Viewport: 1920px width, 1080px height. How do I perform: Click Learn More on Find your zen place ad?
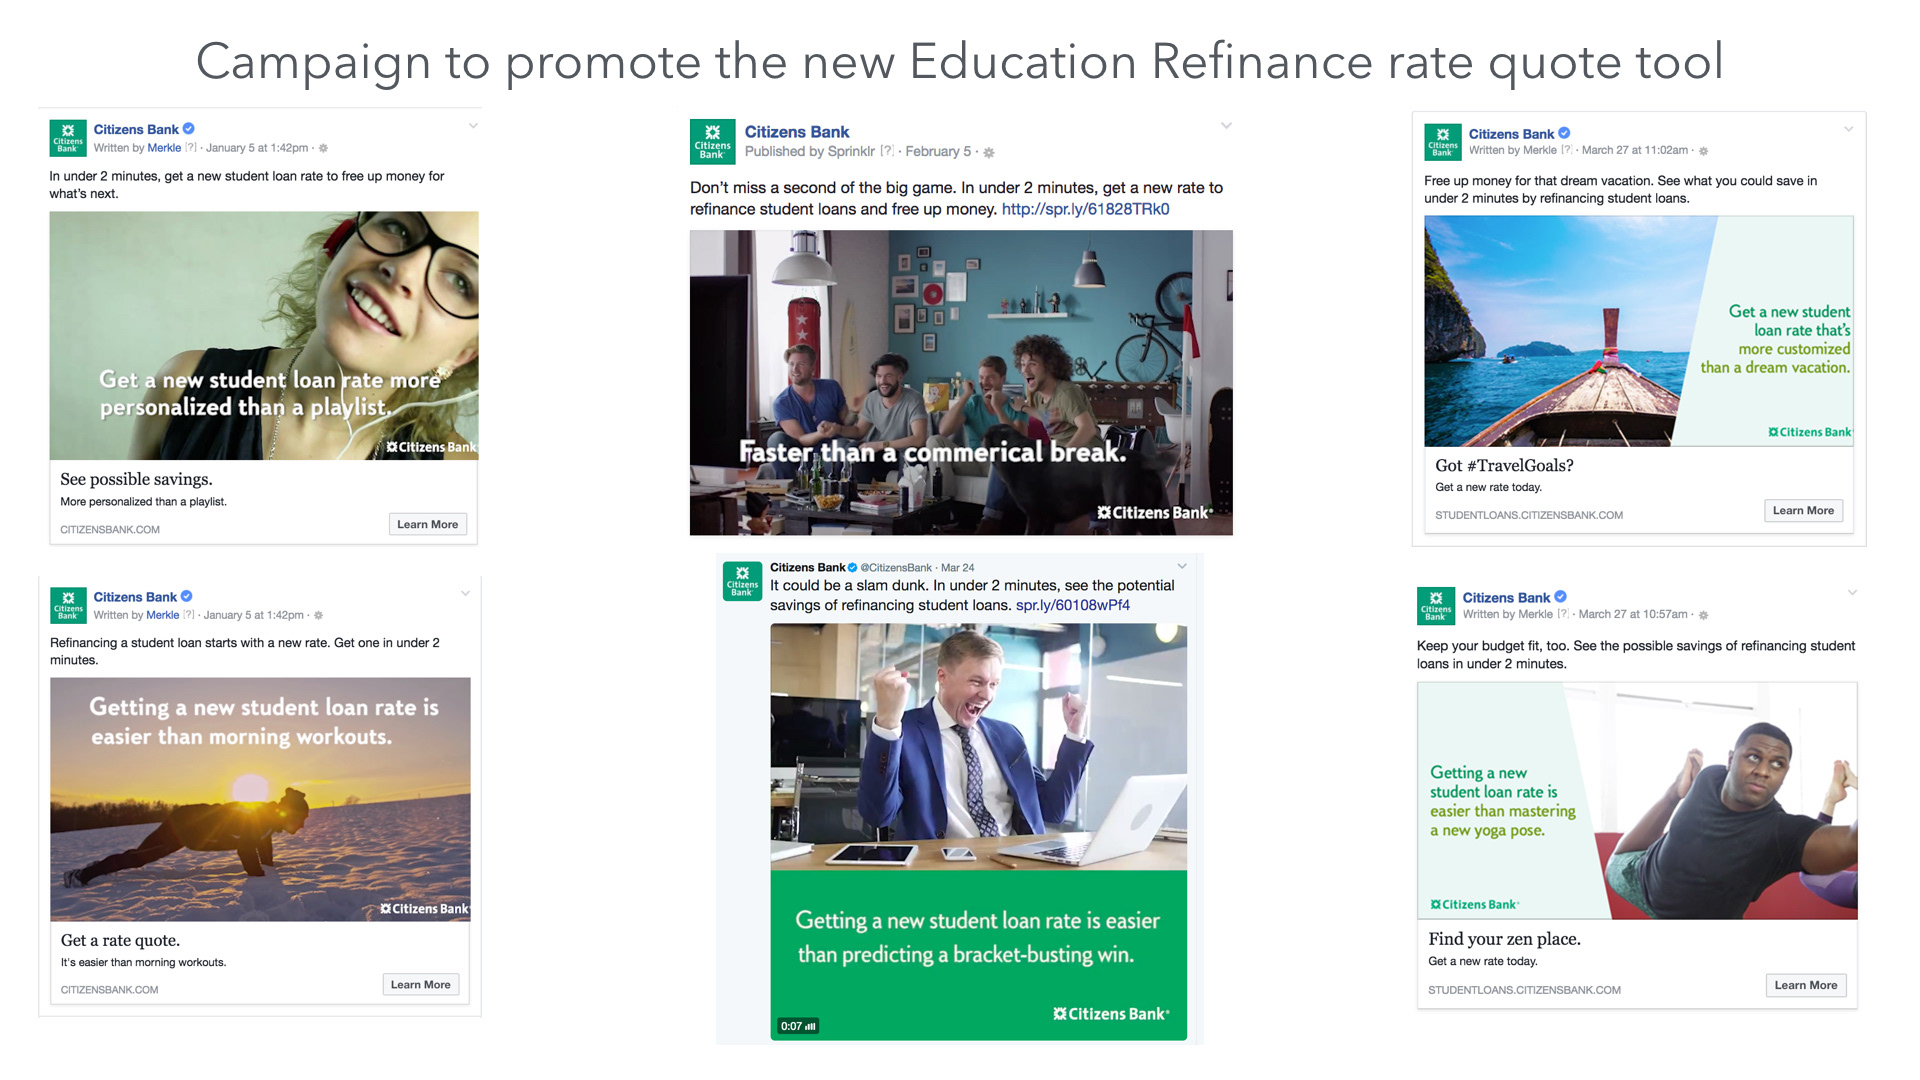click(x=1806, y=985)
